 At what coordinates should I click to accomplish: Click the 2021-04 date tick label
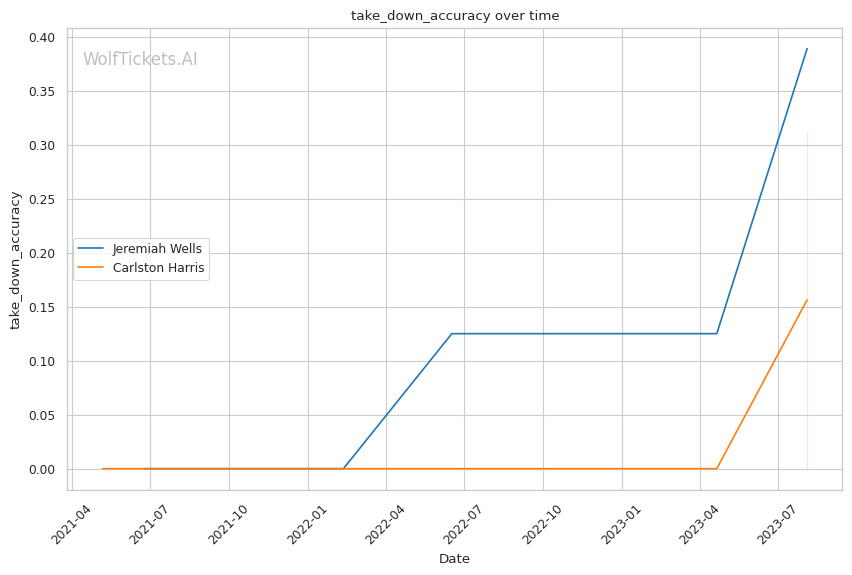tap(72, 522)
